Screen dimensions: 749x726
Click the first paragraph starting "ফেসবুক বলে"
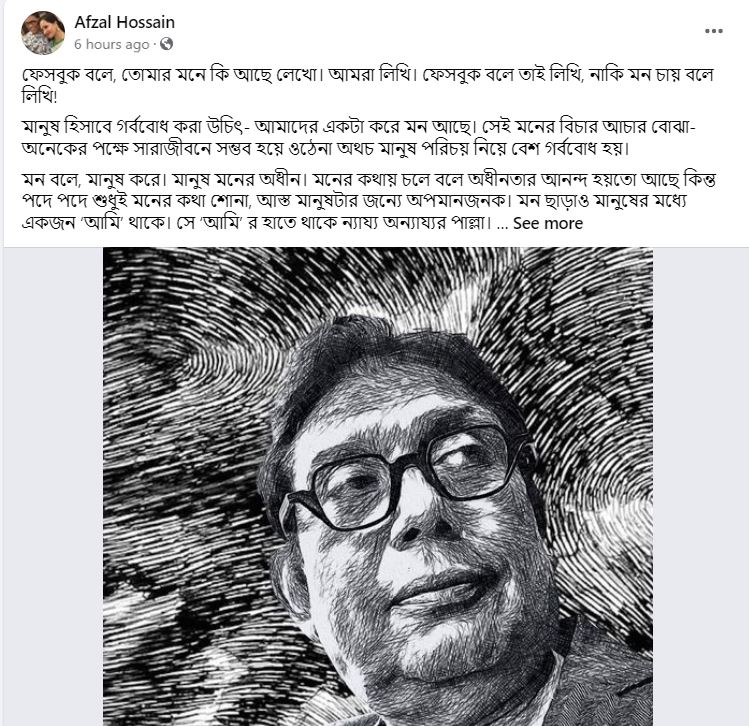(368, 85)
